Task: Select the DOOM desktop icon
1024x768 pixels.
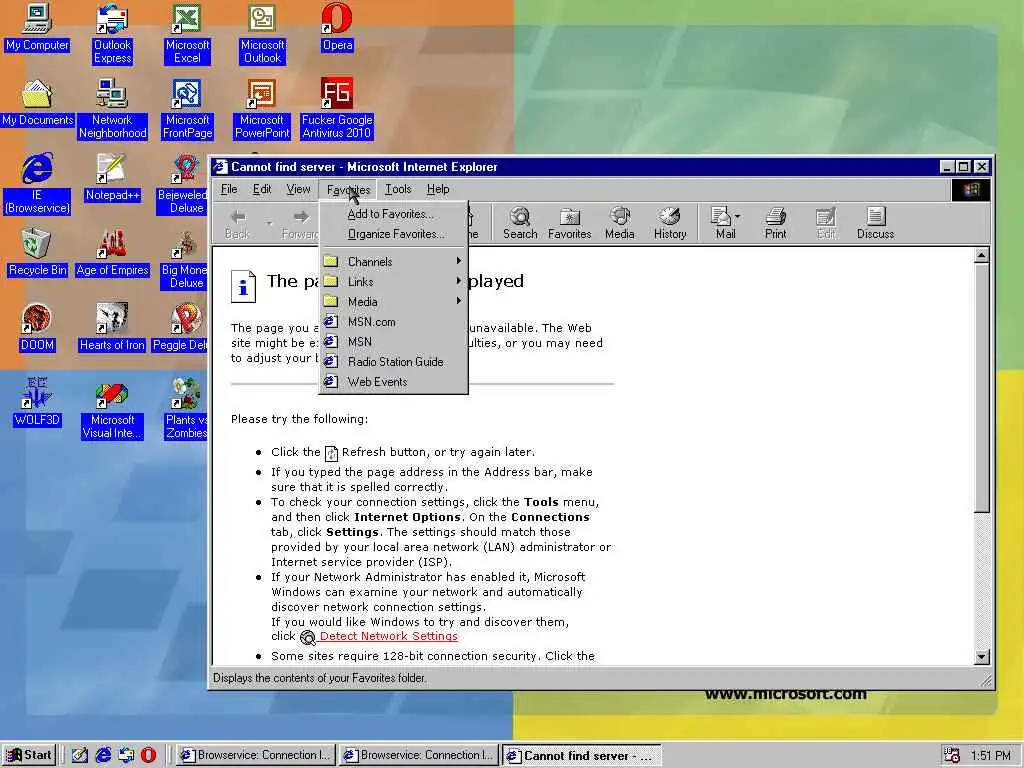Action: [37, 328]
